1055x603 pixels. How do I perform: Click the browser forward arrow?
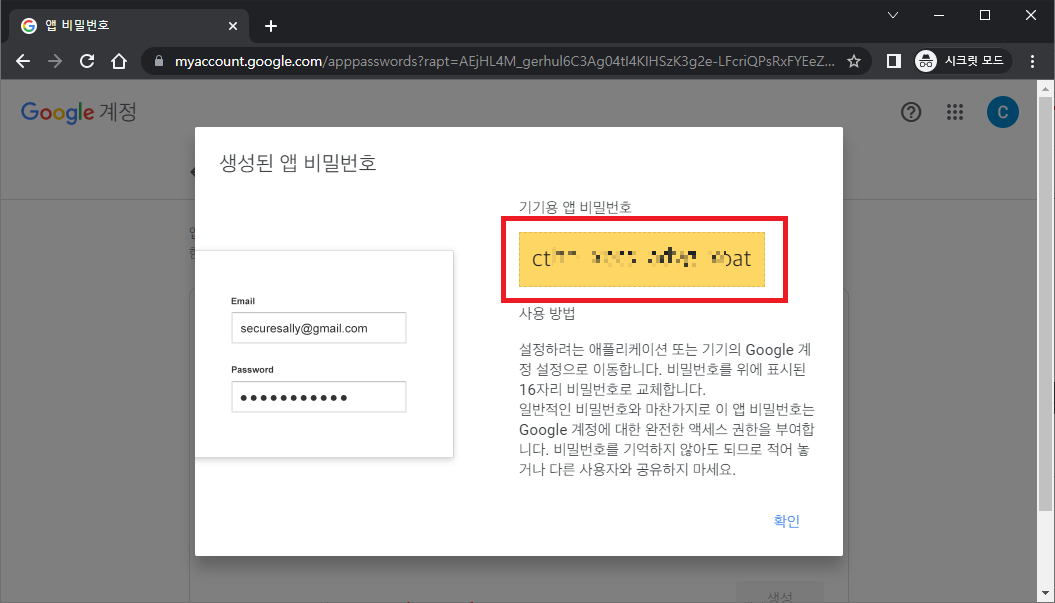click(55, 61)
